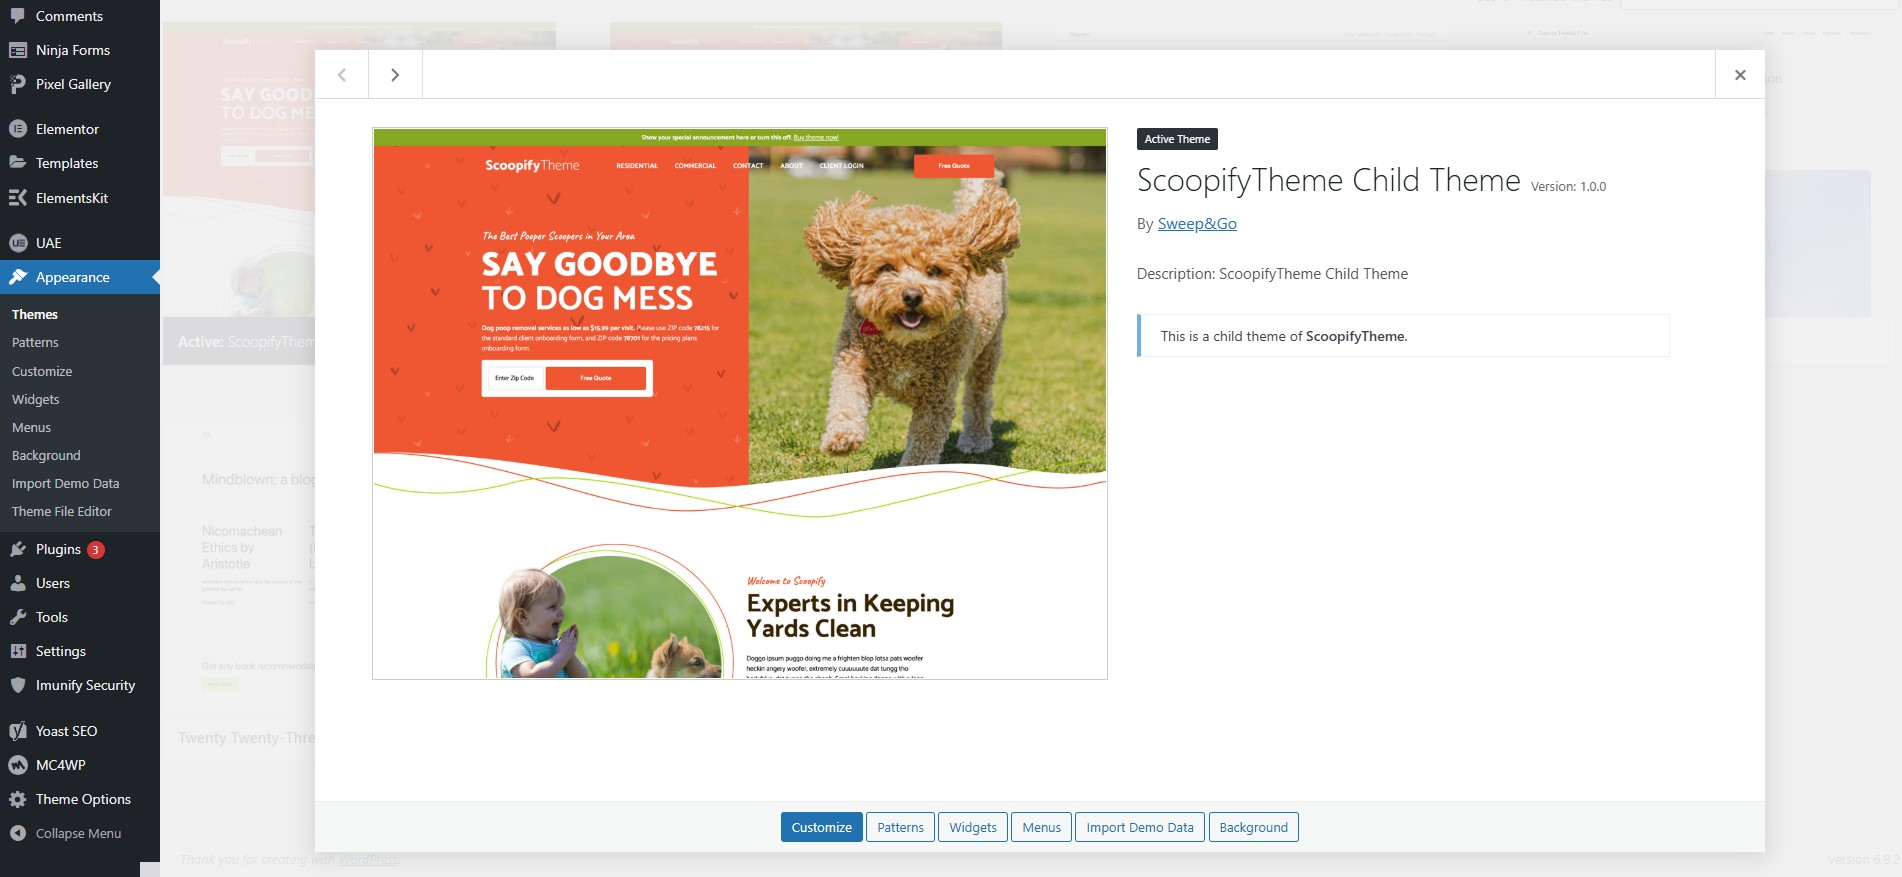Image resolution: width=1902 pixels, height=877 pixels.
Task: Open the ElementsKit menu label
Action: (72, 198)
